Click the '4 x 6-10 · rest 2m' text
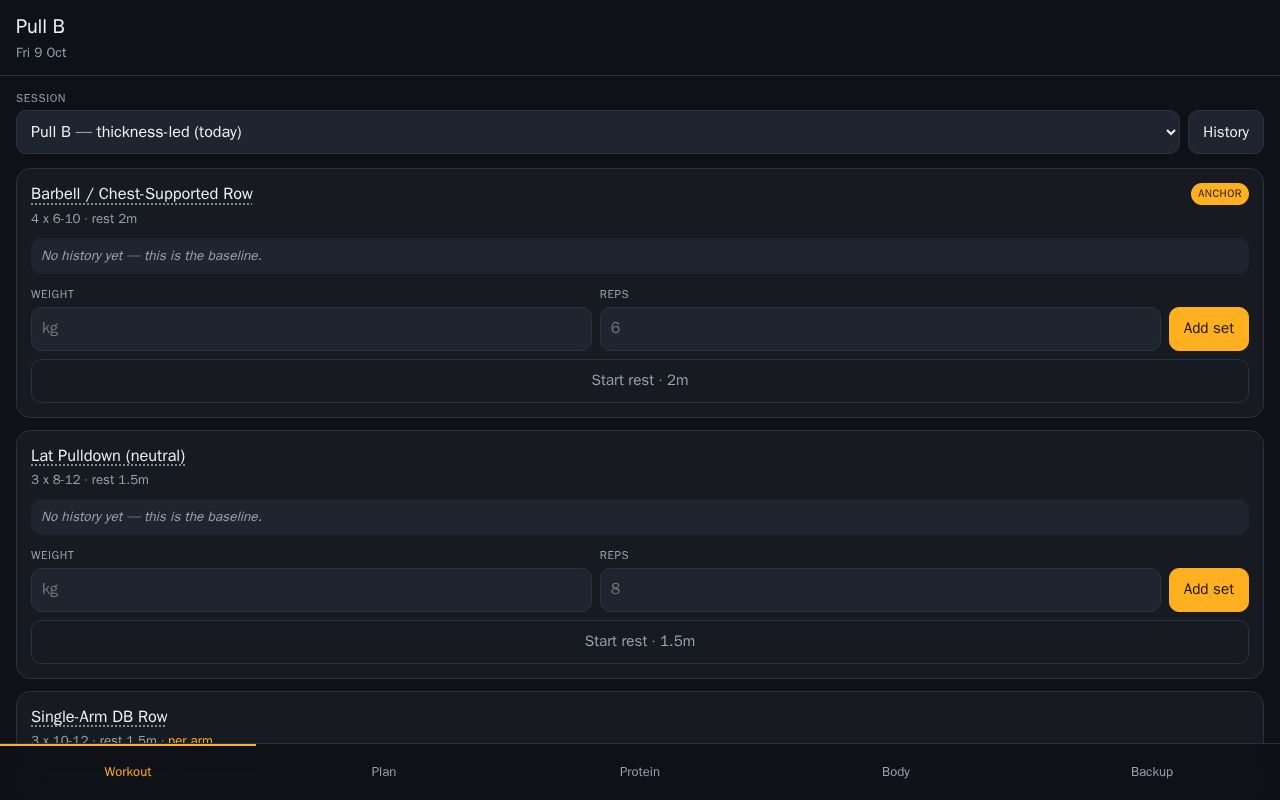 [x=84, y=219]
